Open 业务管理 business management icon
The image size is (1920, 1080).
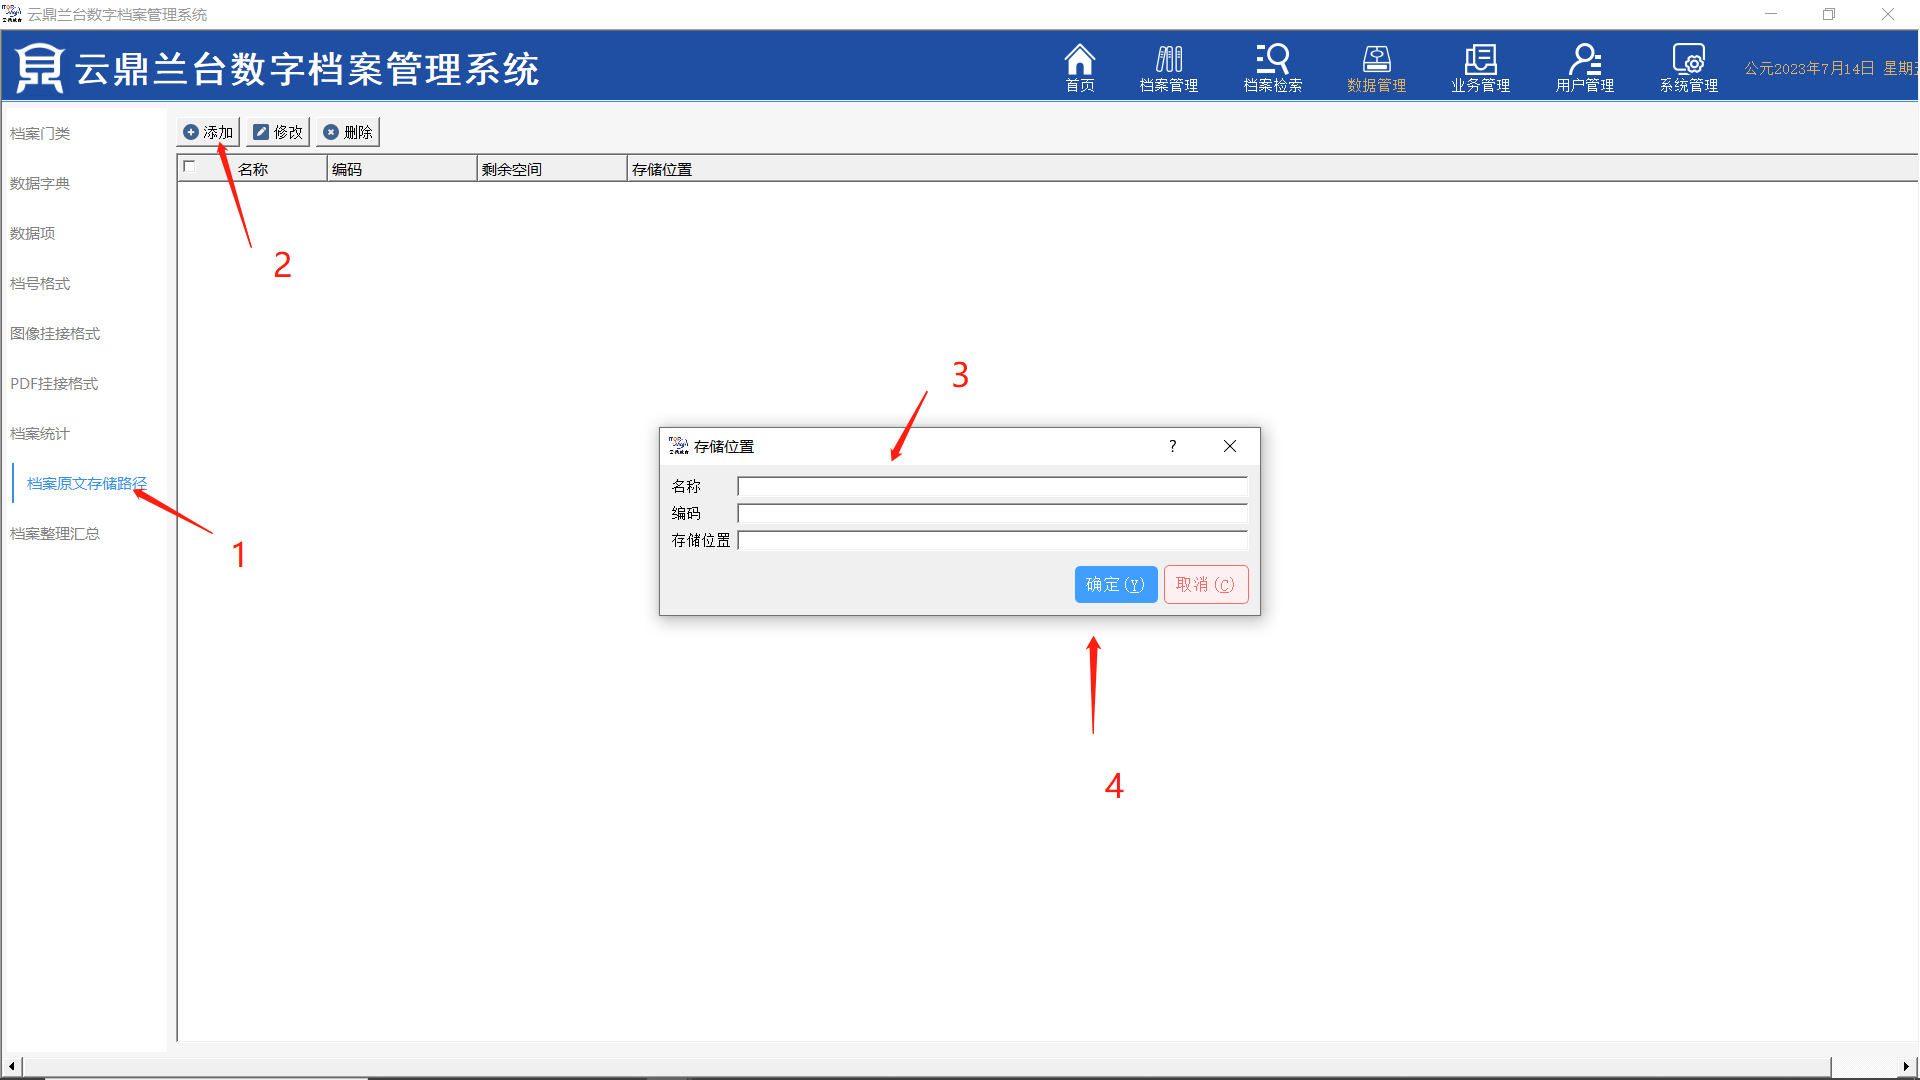(1480, 67)
